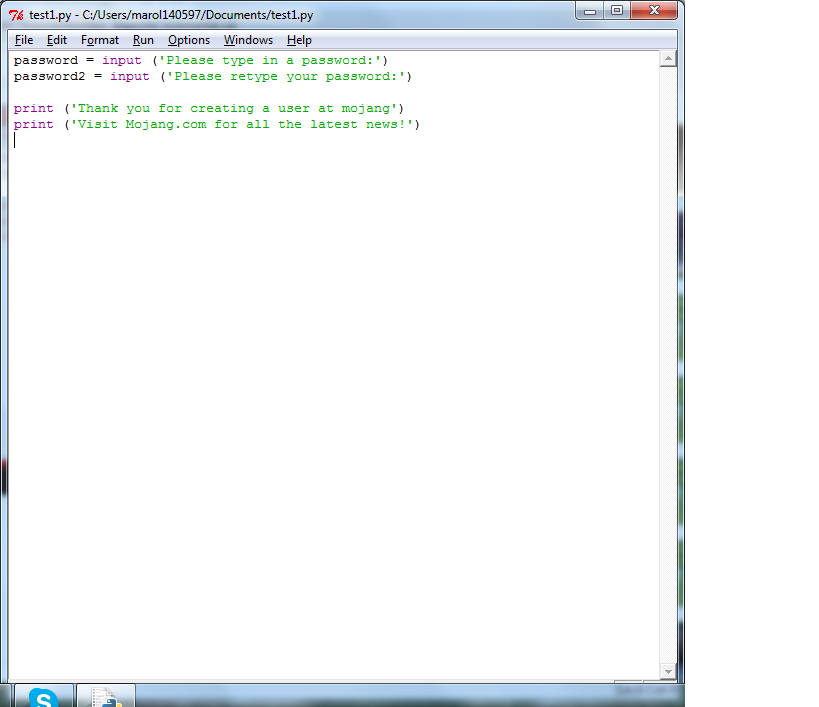Click the scrollbar up arrow
Screen dimensions: 819x707
668,58
